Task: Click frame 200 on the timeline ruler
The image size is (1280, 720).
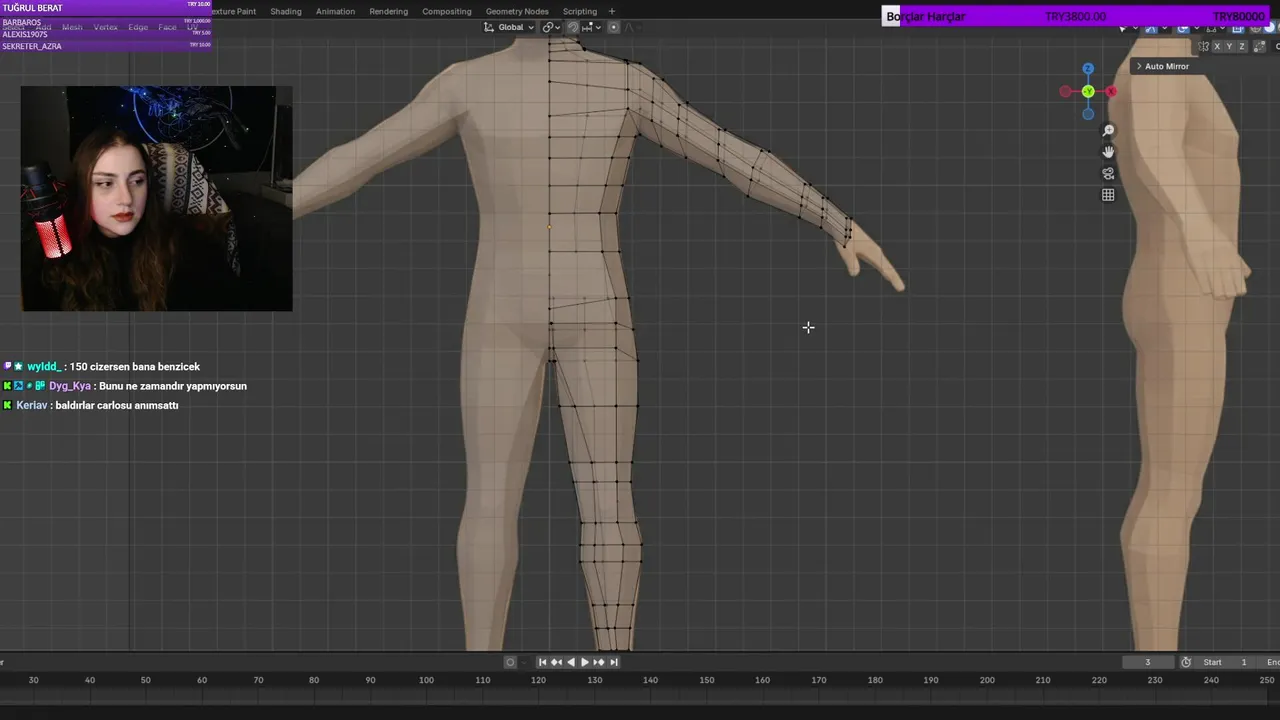Action: 987,680
